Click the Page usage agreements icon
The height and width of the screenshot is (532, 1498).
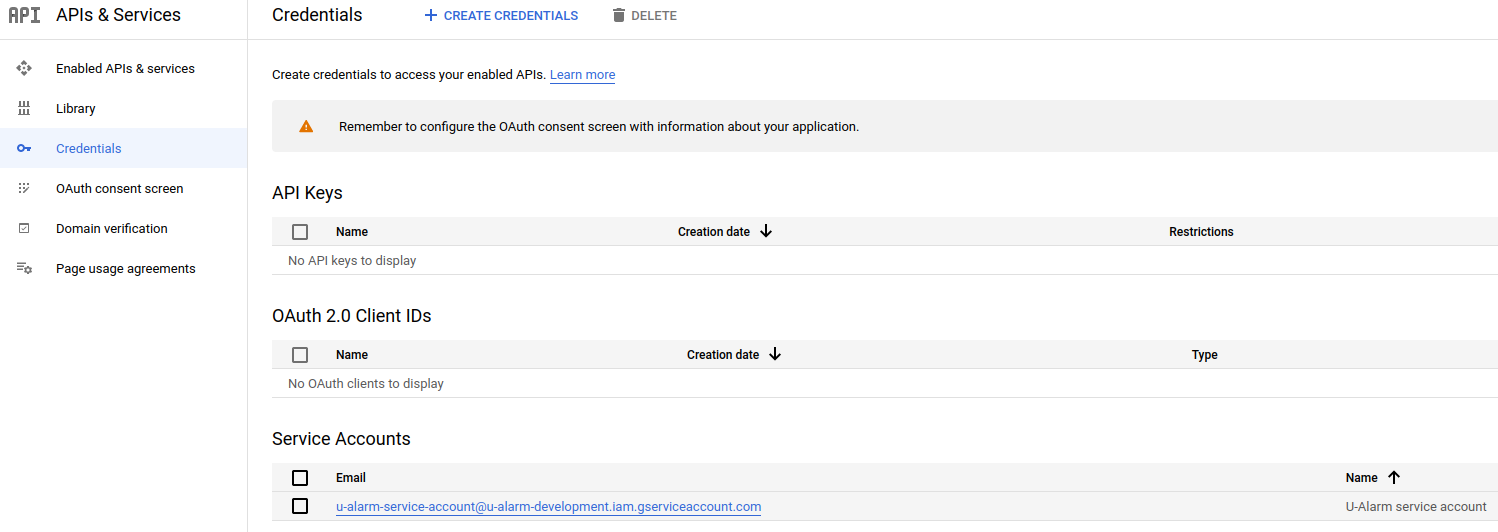pyautogui.click(x=24, y=268)
